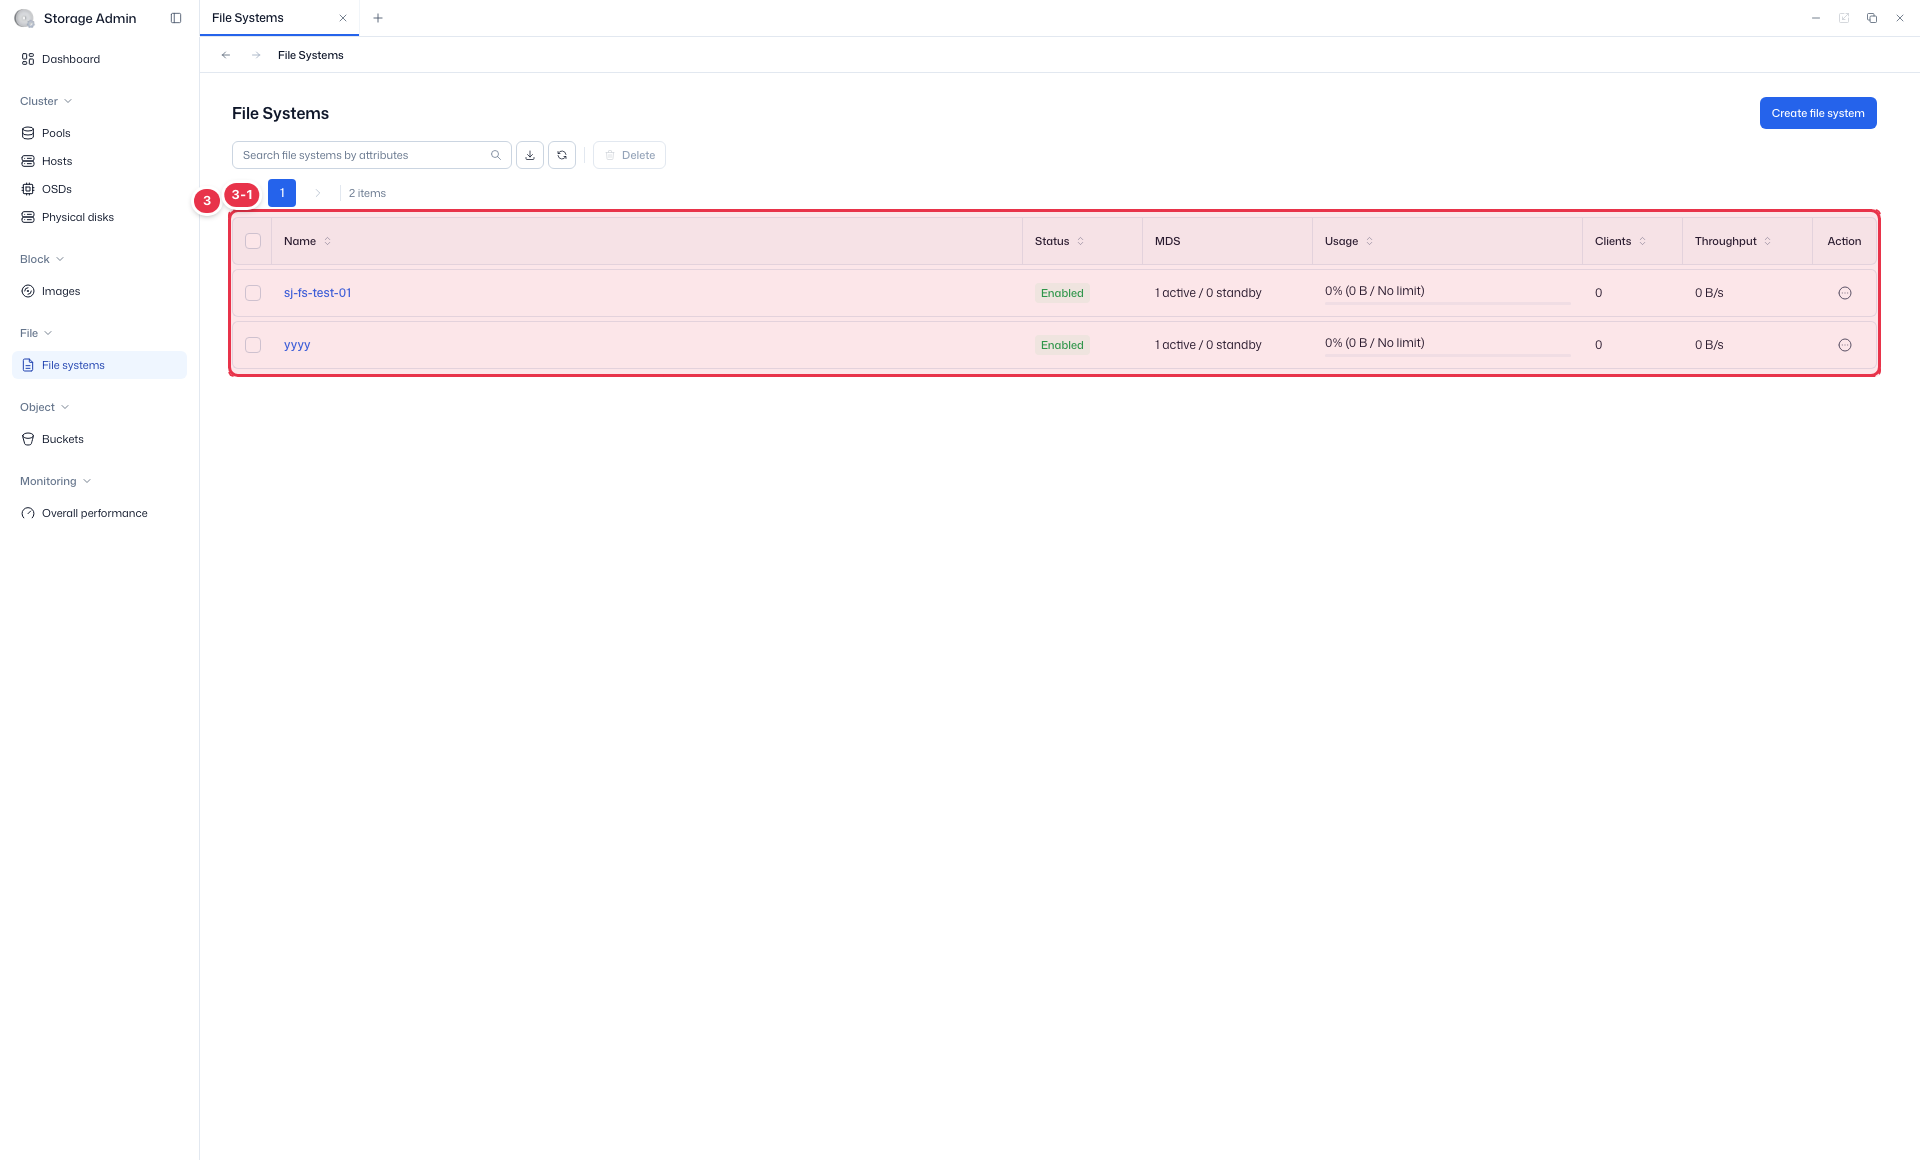
Task: Sort by Clients column arrows
Action: [1642, 241]
